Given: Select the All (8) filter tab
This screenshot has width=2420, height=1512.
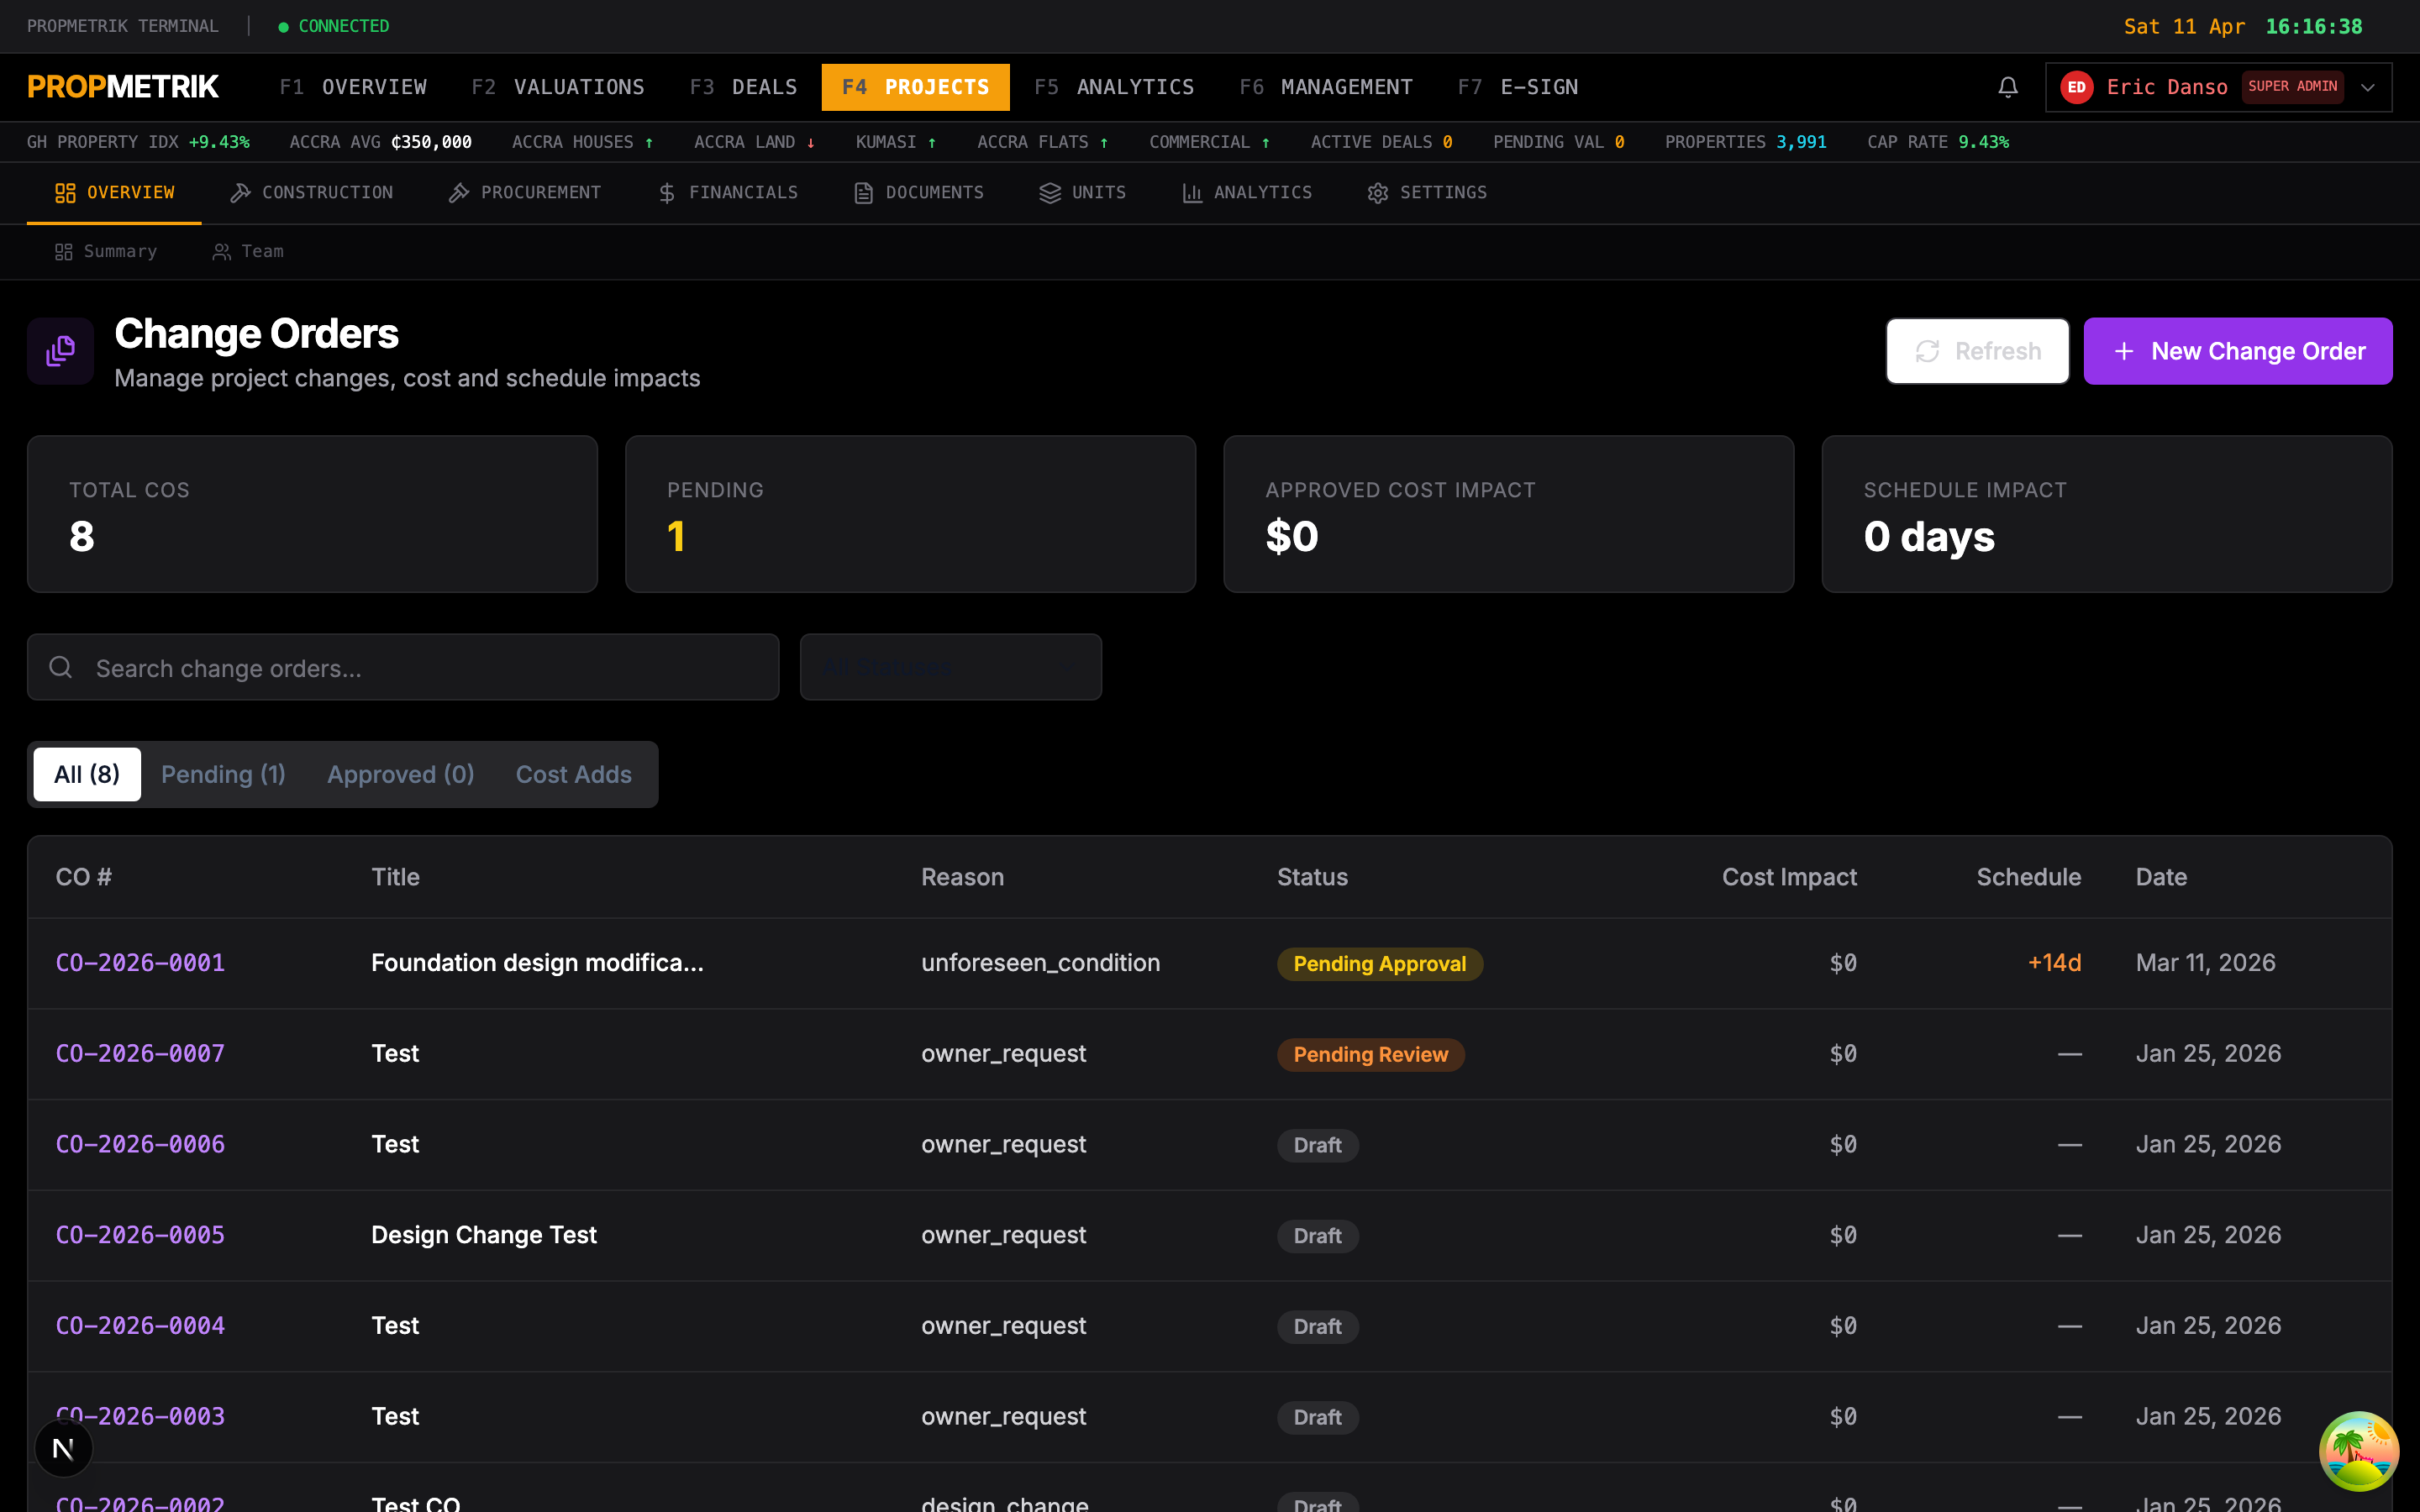Looking at the screenshot, I should [87, 774].
